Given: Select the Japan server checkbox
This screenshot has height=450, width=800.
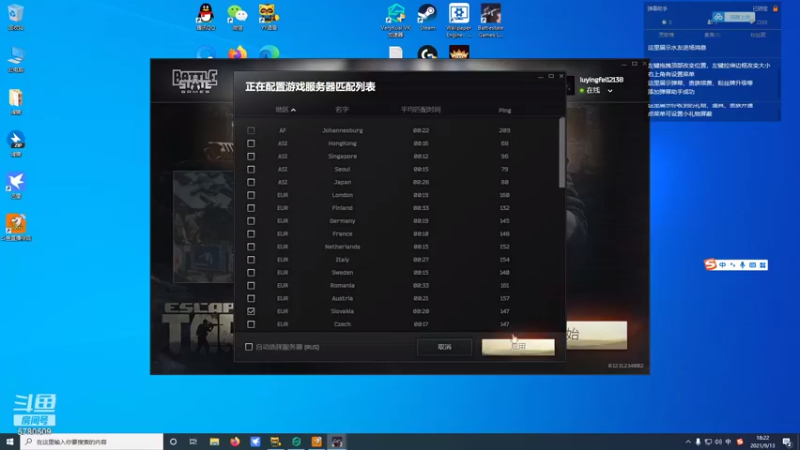Looking at the screenshot, I should 251,182.
